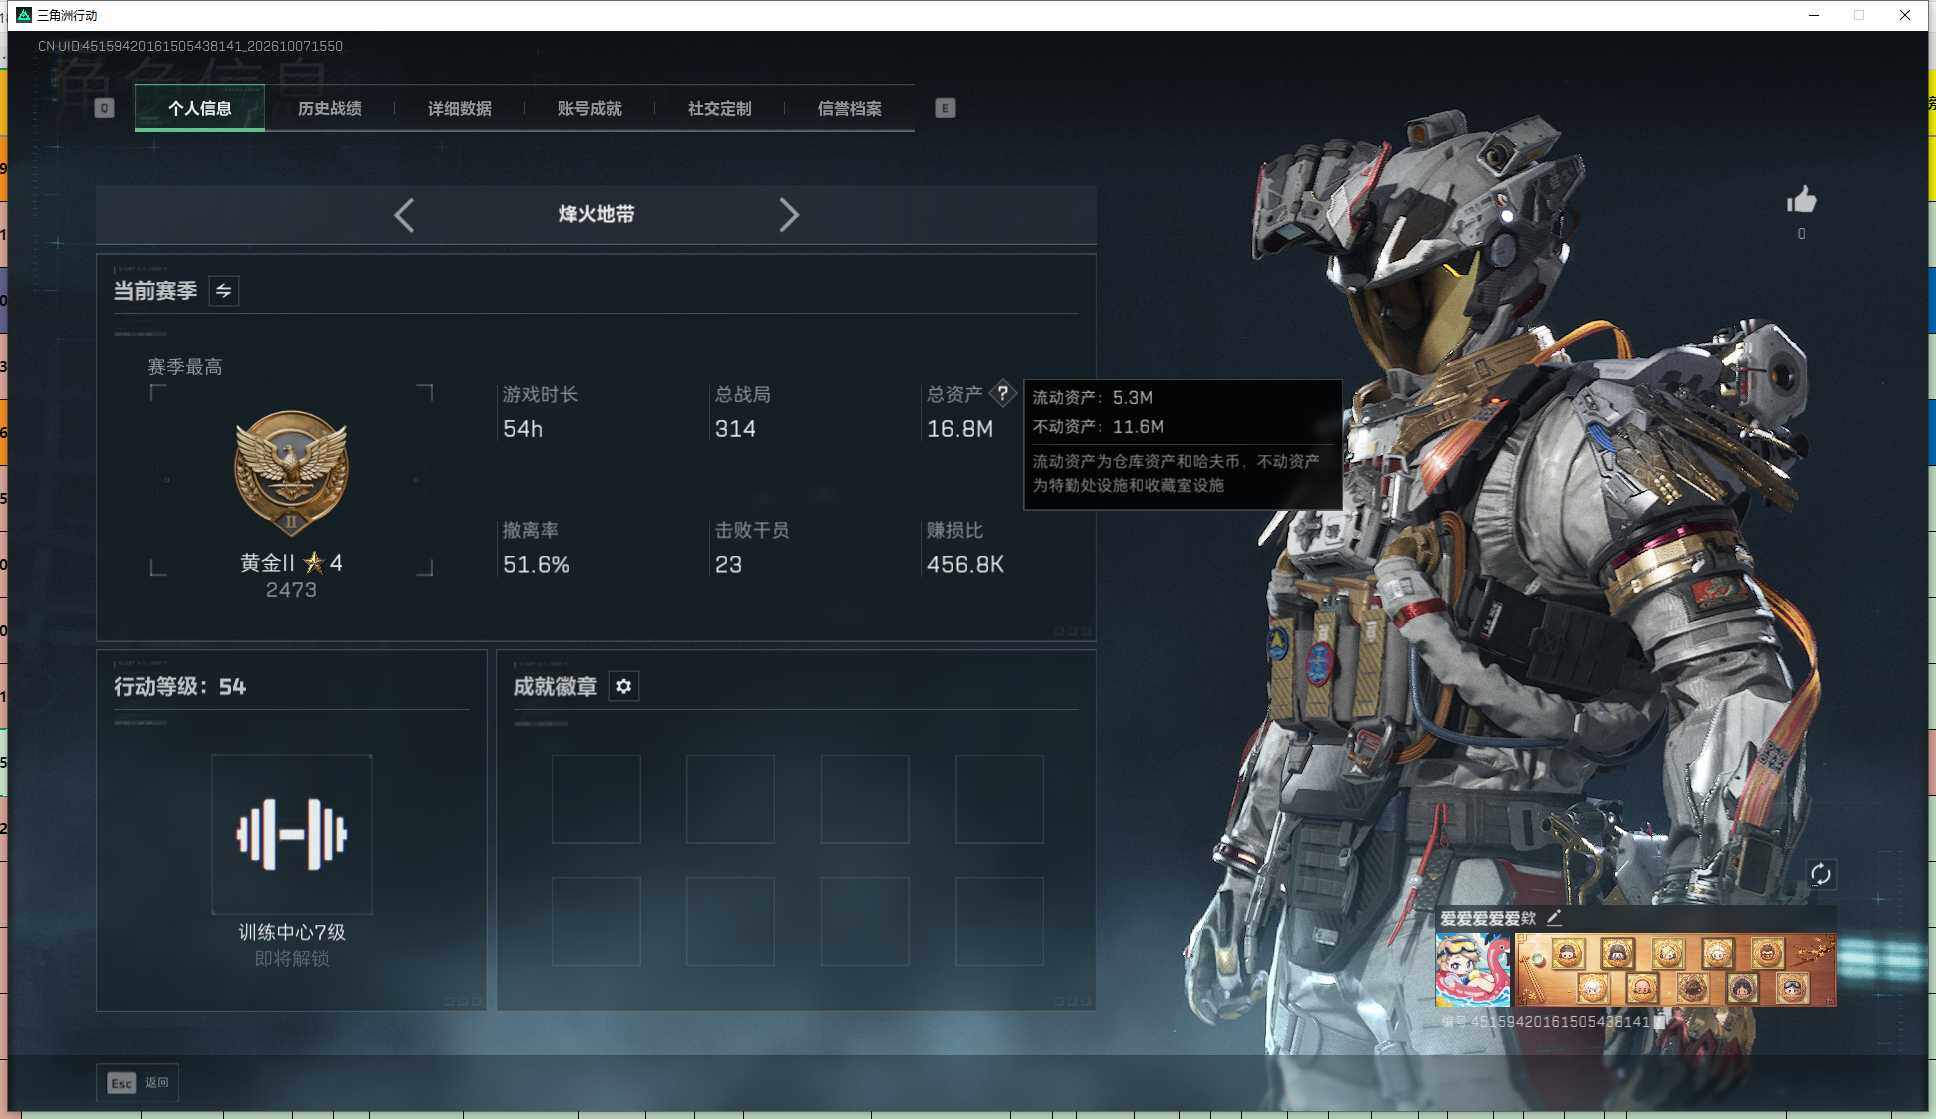Click the 游戏时长 54h value
Image resolution: width=1936 pixels, height=1119 pixels.
523,429
